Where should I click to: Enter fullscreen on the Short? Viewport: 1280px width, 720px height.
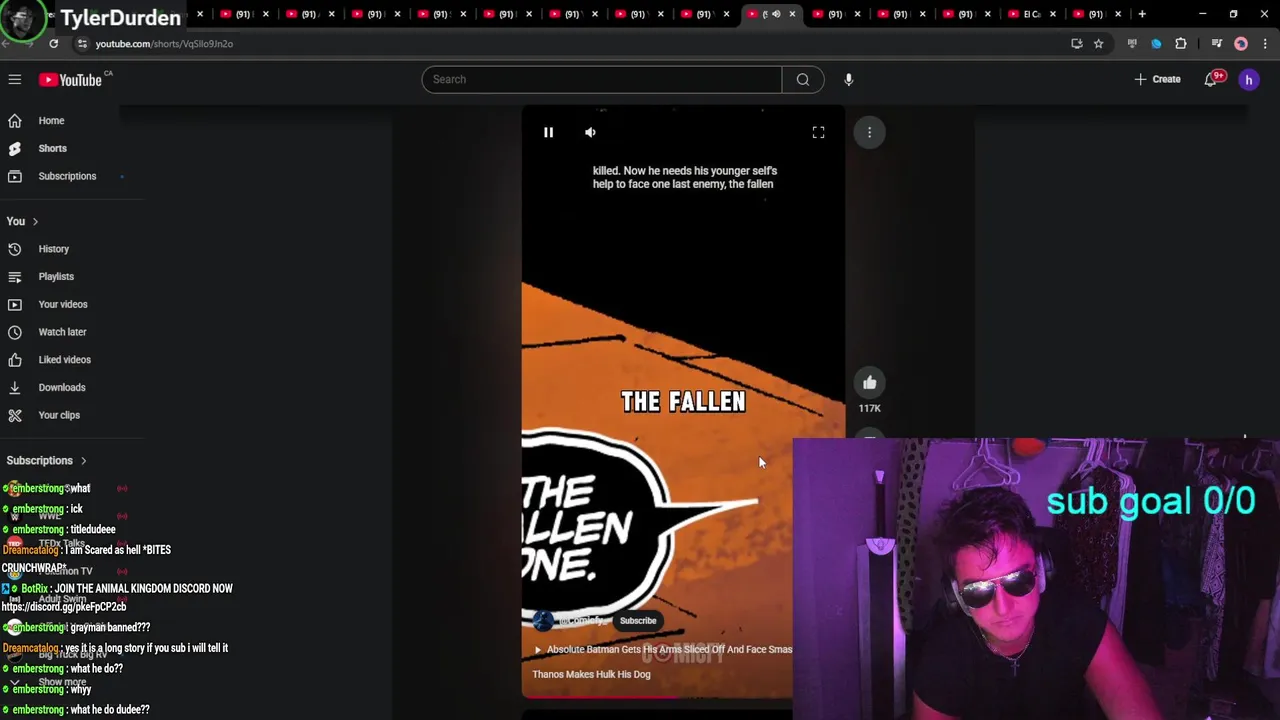818,132
